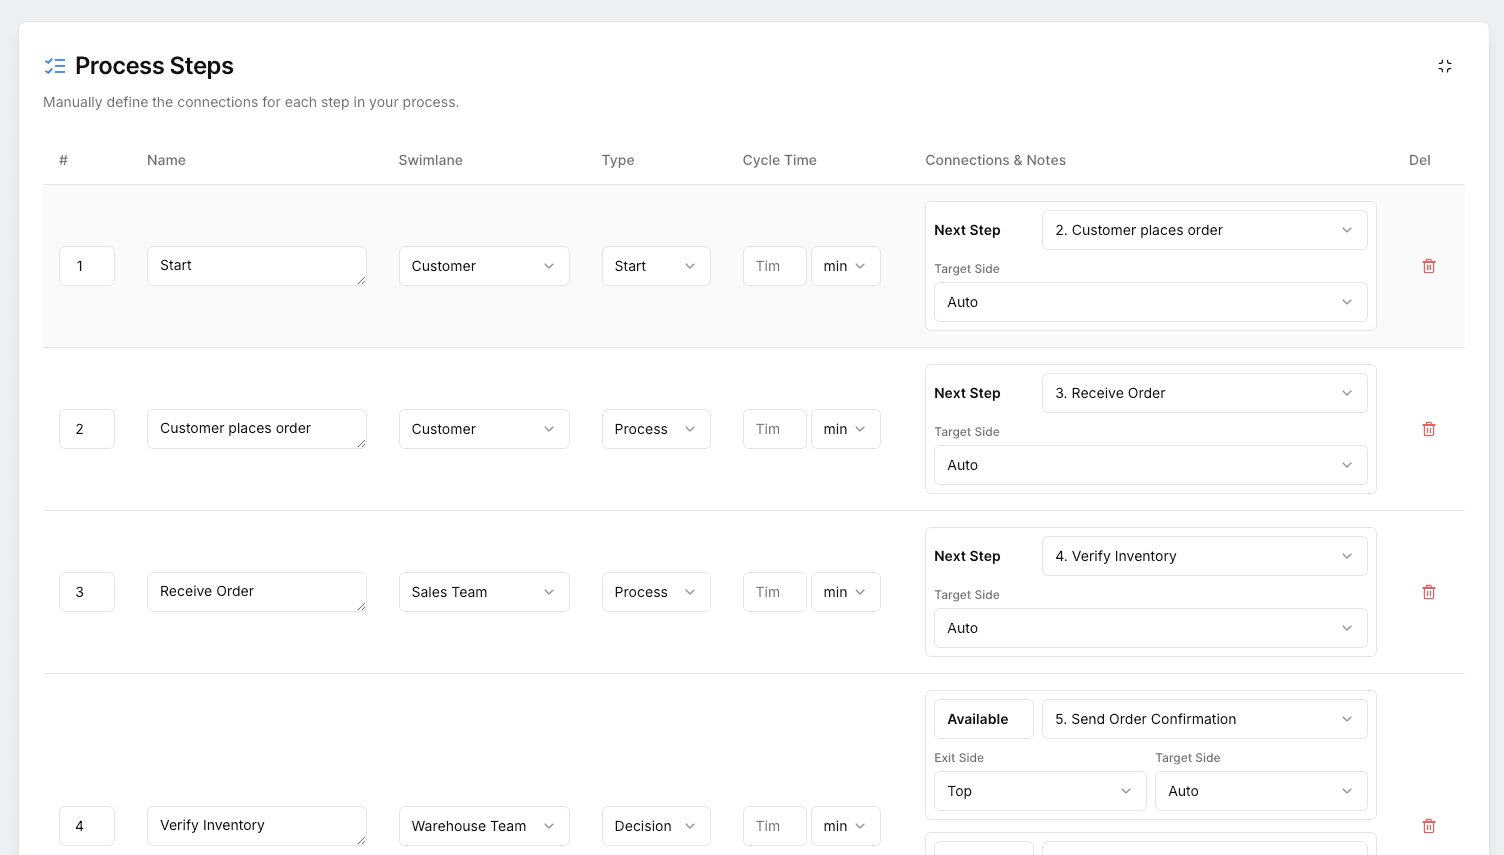Edit the Receive Order name field
1504x855 pixels.
click(x=257, y=592)
